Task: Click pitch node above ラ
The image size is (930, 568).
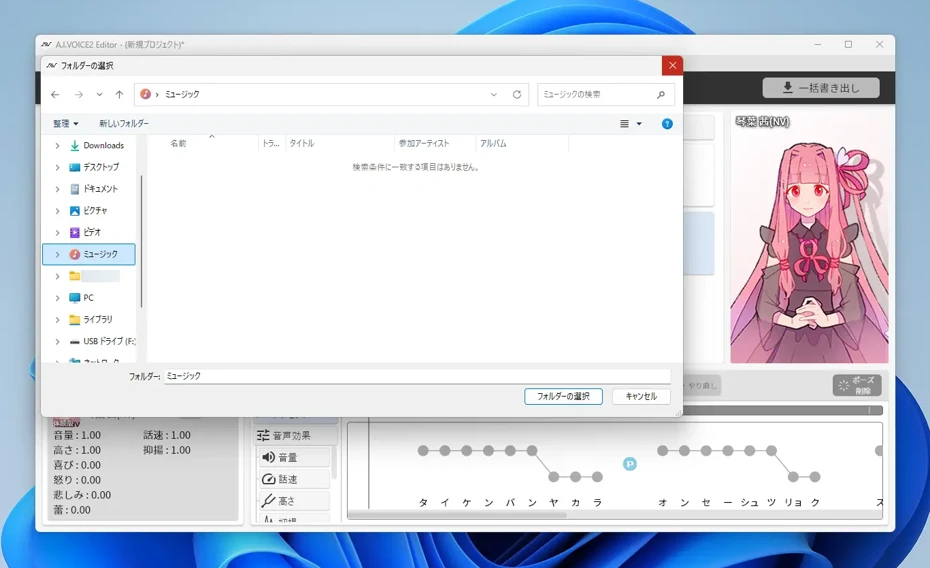Action: tap(597, 477)
